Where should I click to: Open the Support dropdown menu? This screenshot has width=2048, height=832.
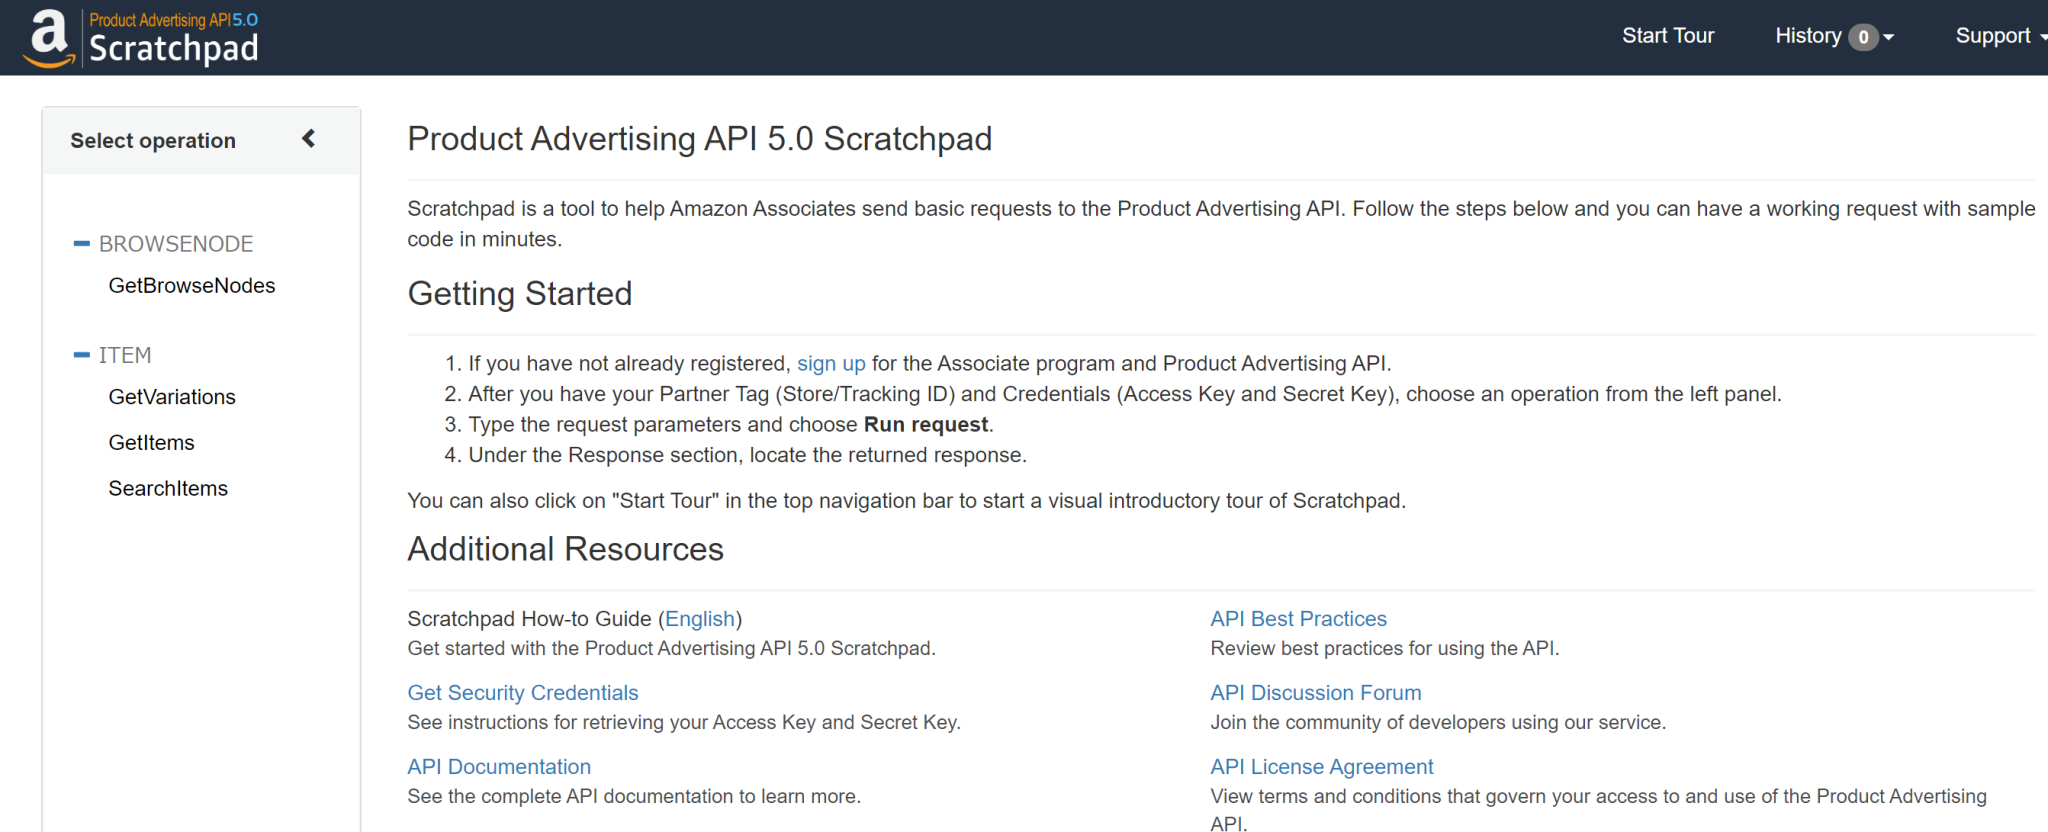coord(2001,36)
